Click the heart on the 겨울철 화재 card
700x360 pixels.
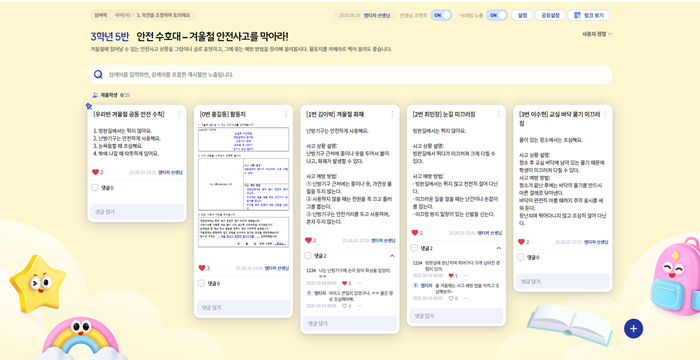click(308, 240)
